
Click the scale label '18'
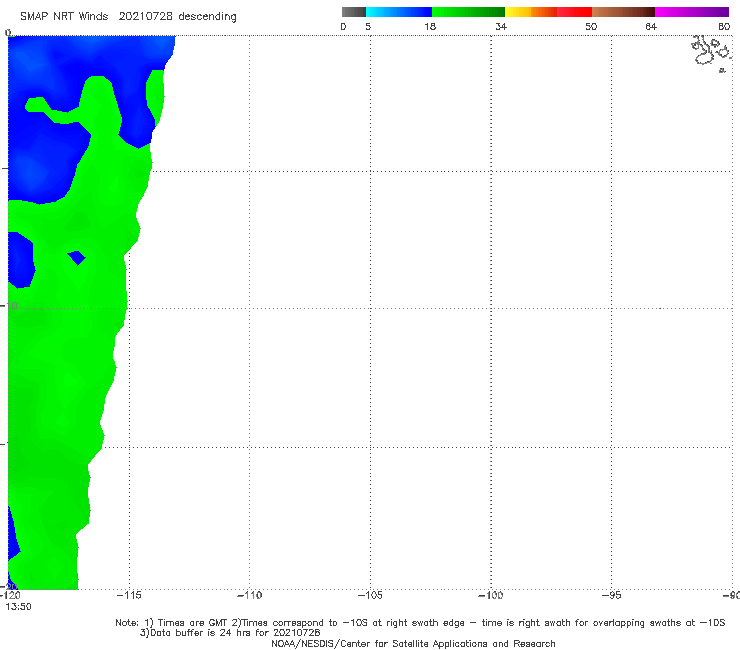(430, 27)
